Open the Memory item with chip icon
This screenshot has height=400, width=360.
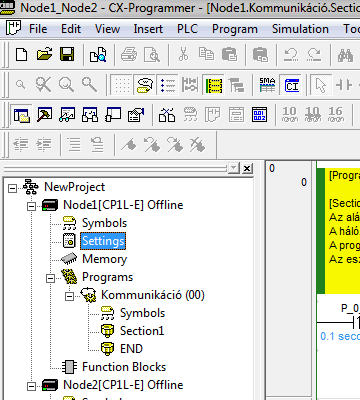click(104, 259)
